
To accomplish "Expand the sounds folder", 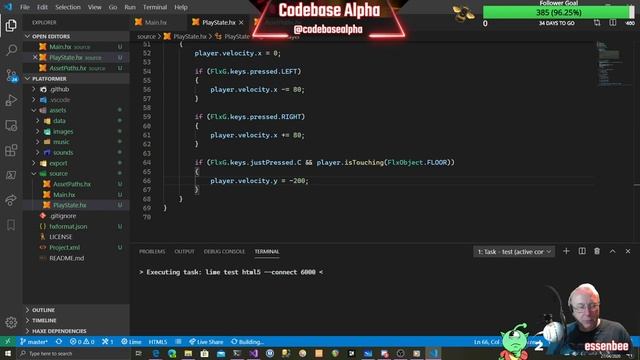I will pos(38,152).
